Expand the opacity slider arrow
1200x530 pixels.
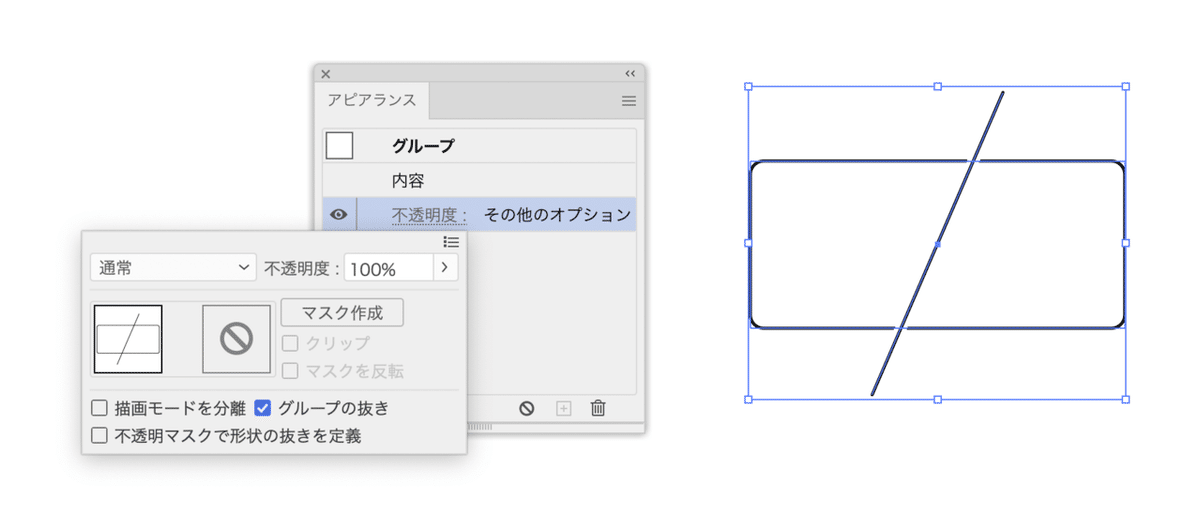click(x=445, y=268)
